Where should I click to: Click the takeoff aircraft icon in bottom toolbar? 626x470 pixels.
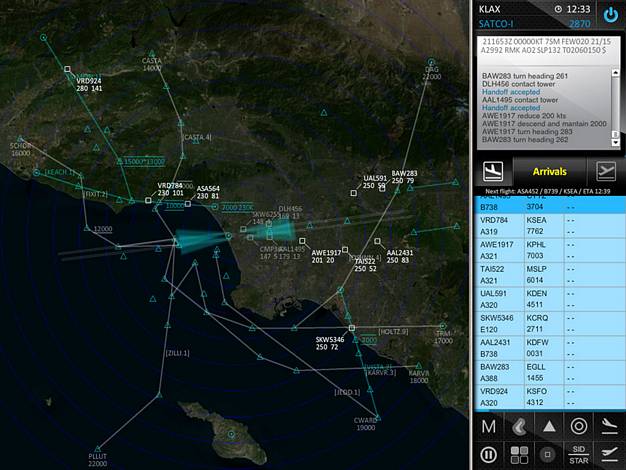(608, 455)
